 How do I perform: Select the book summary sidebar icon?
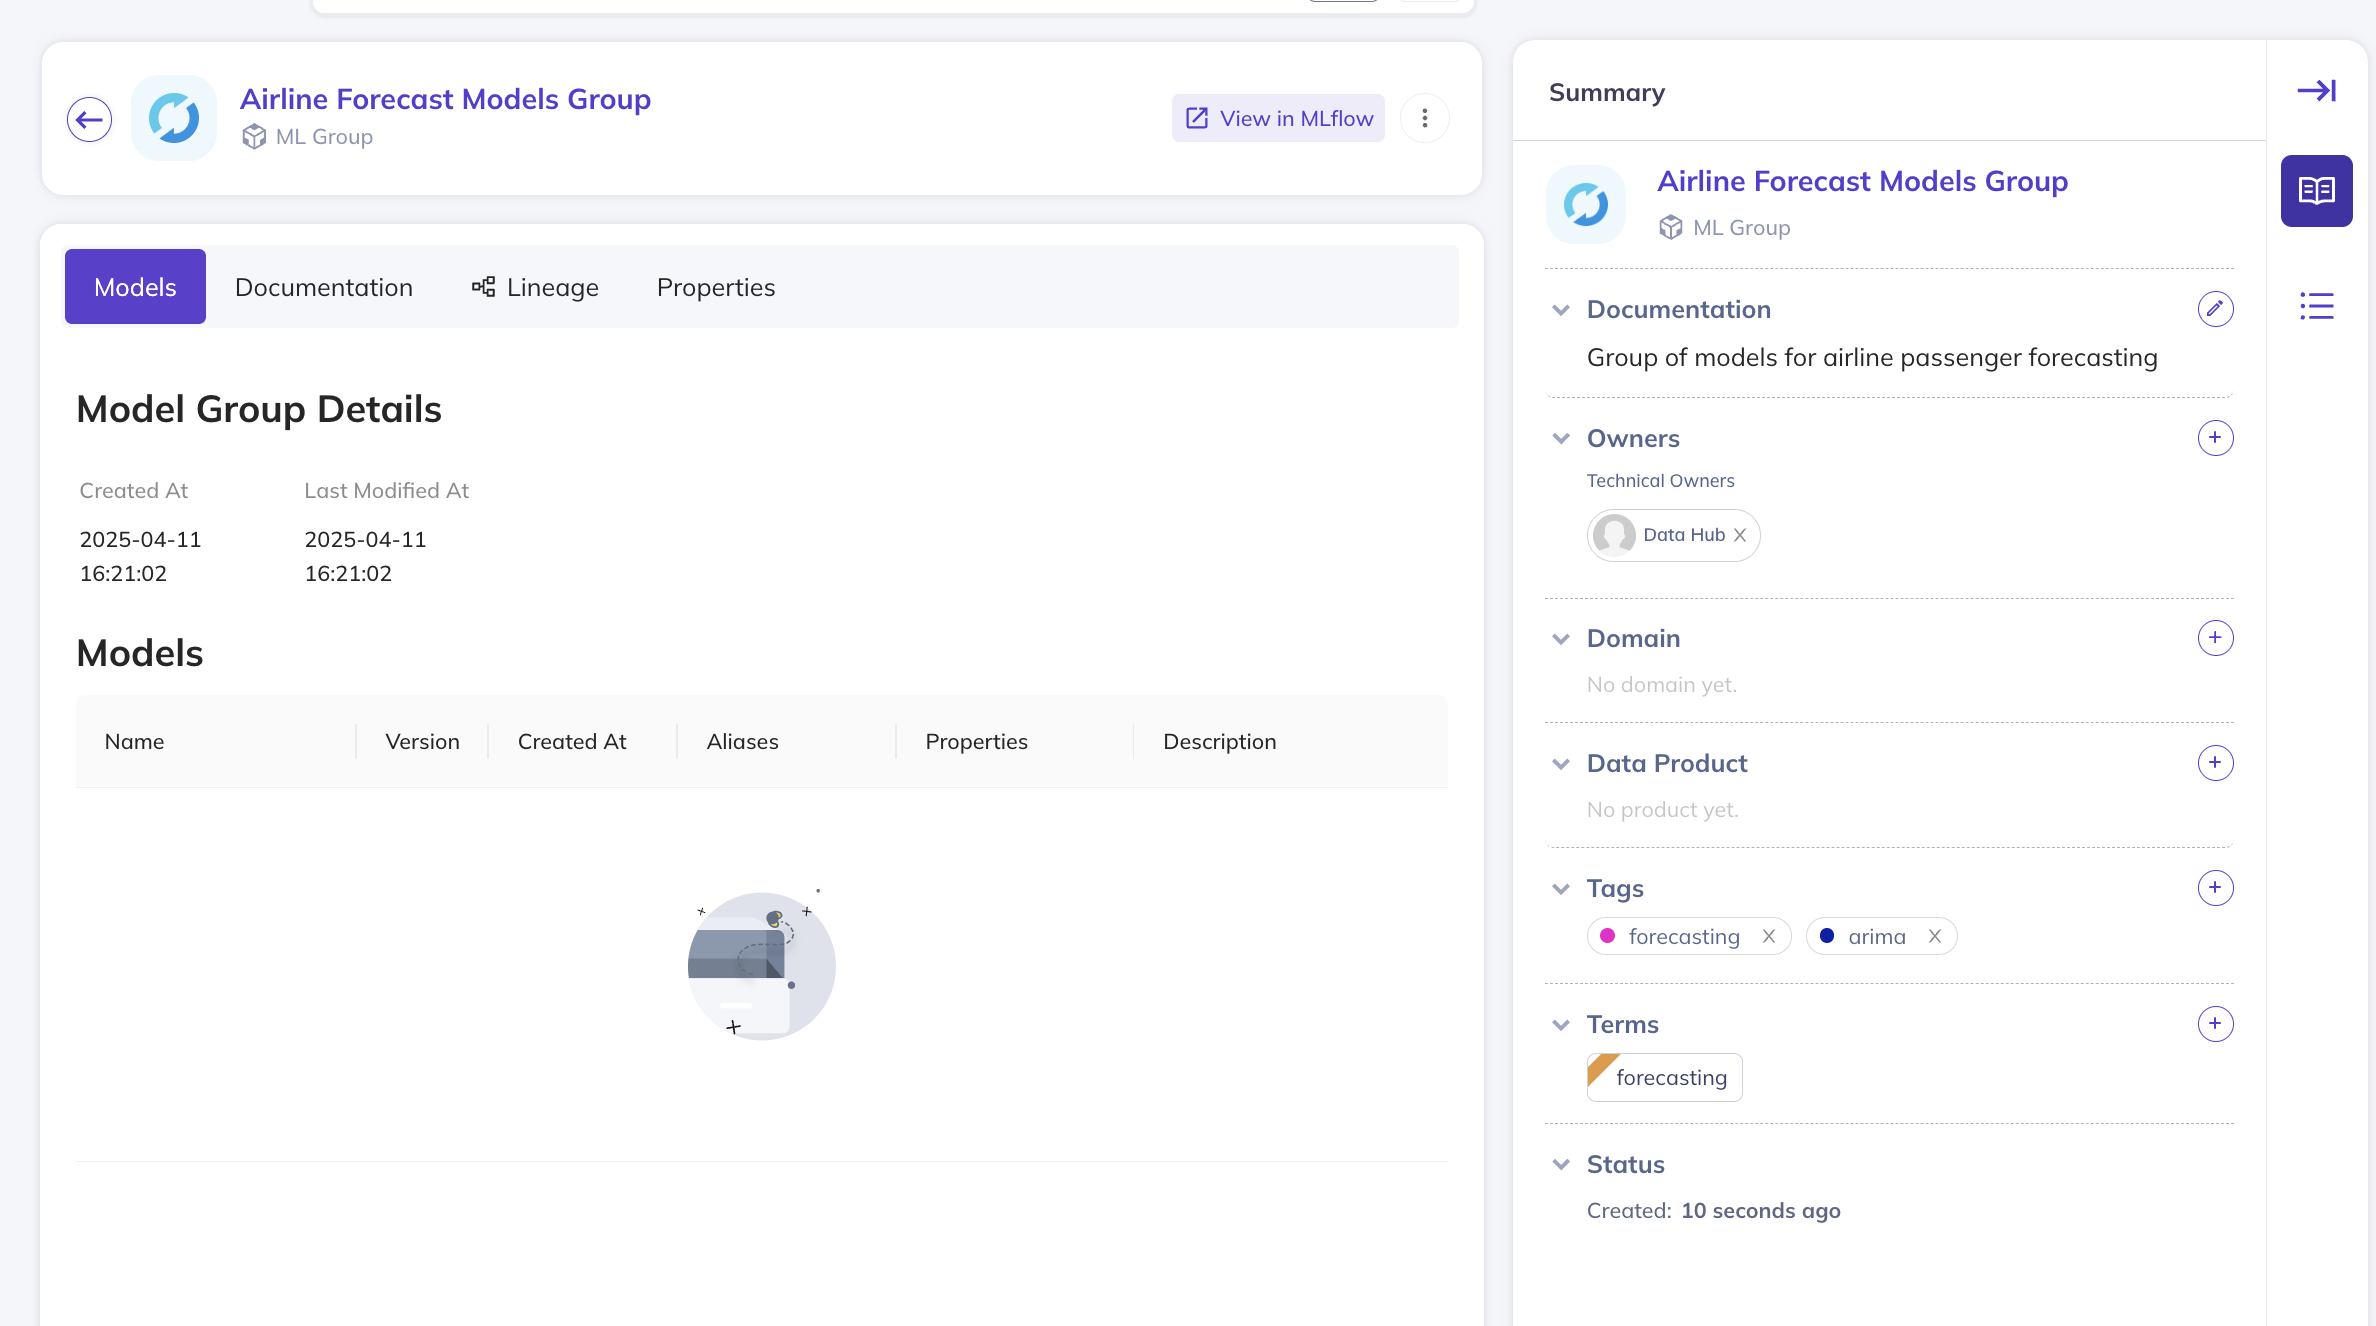click(2316, 190)
